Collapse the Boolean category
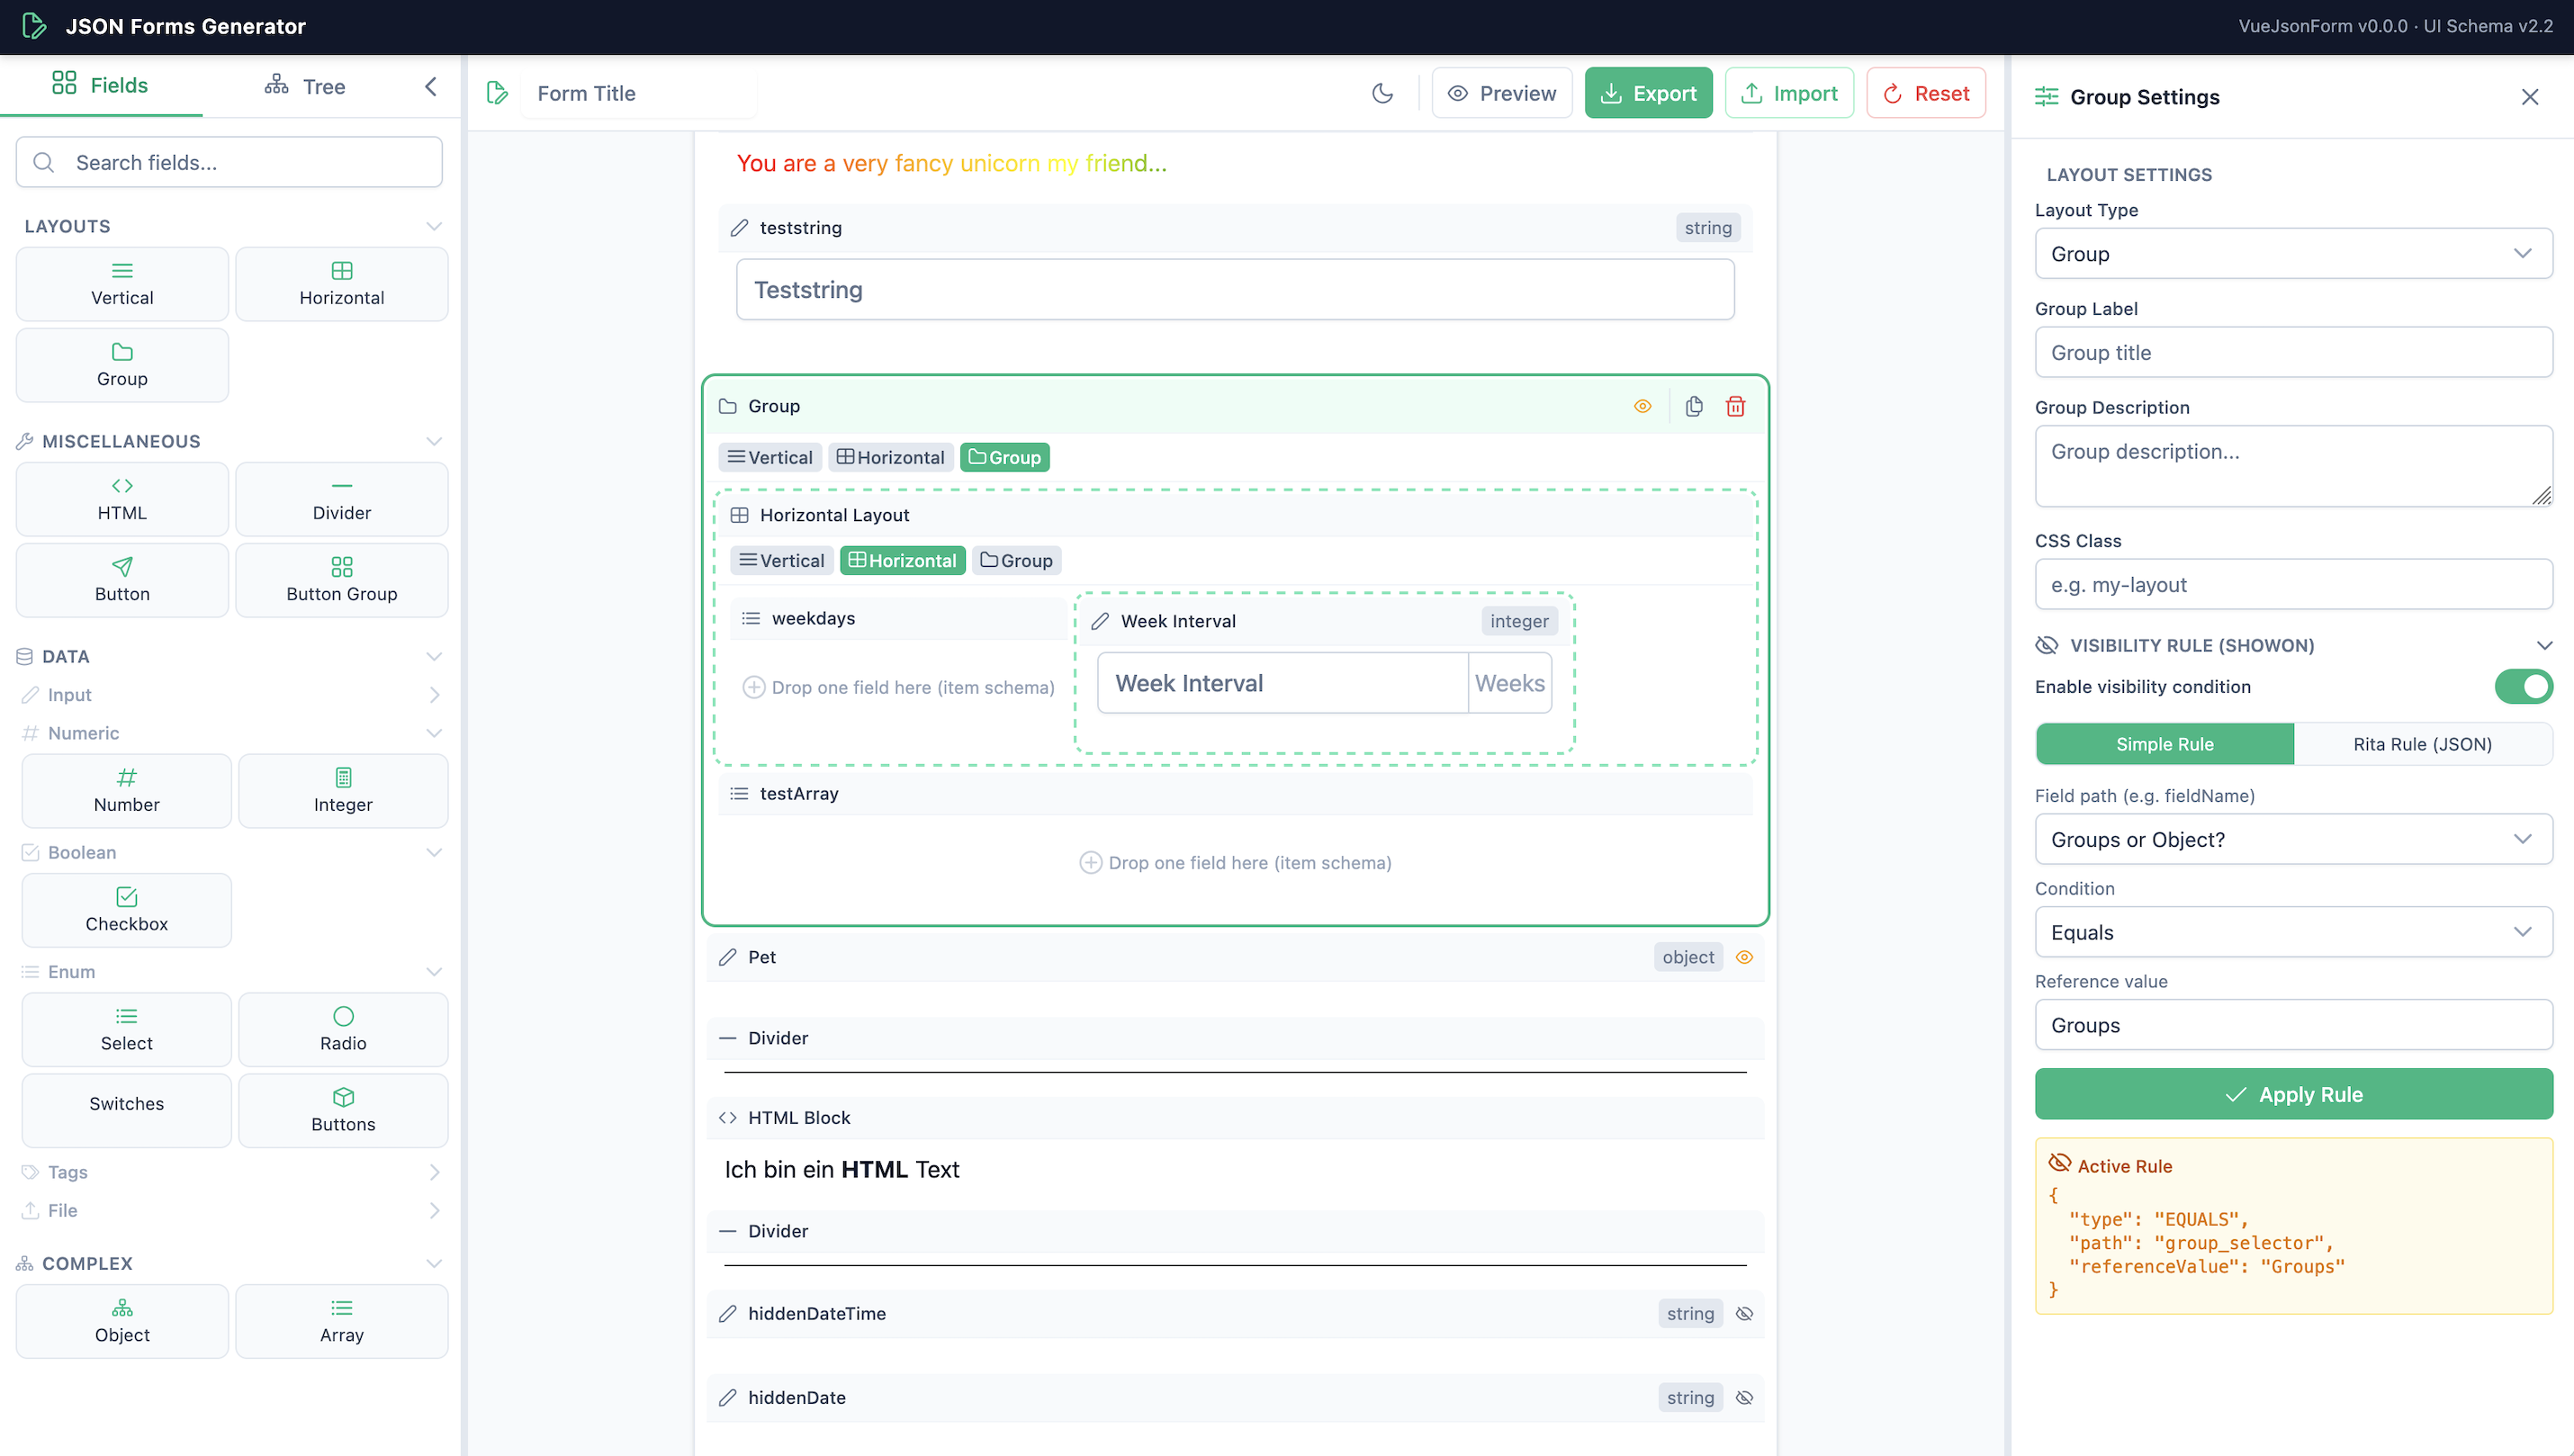This screenshot has width=2574, height=1456. click(x=434, y=852)
